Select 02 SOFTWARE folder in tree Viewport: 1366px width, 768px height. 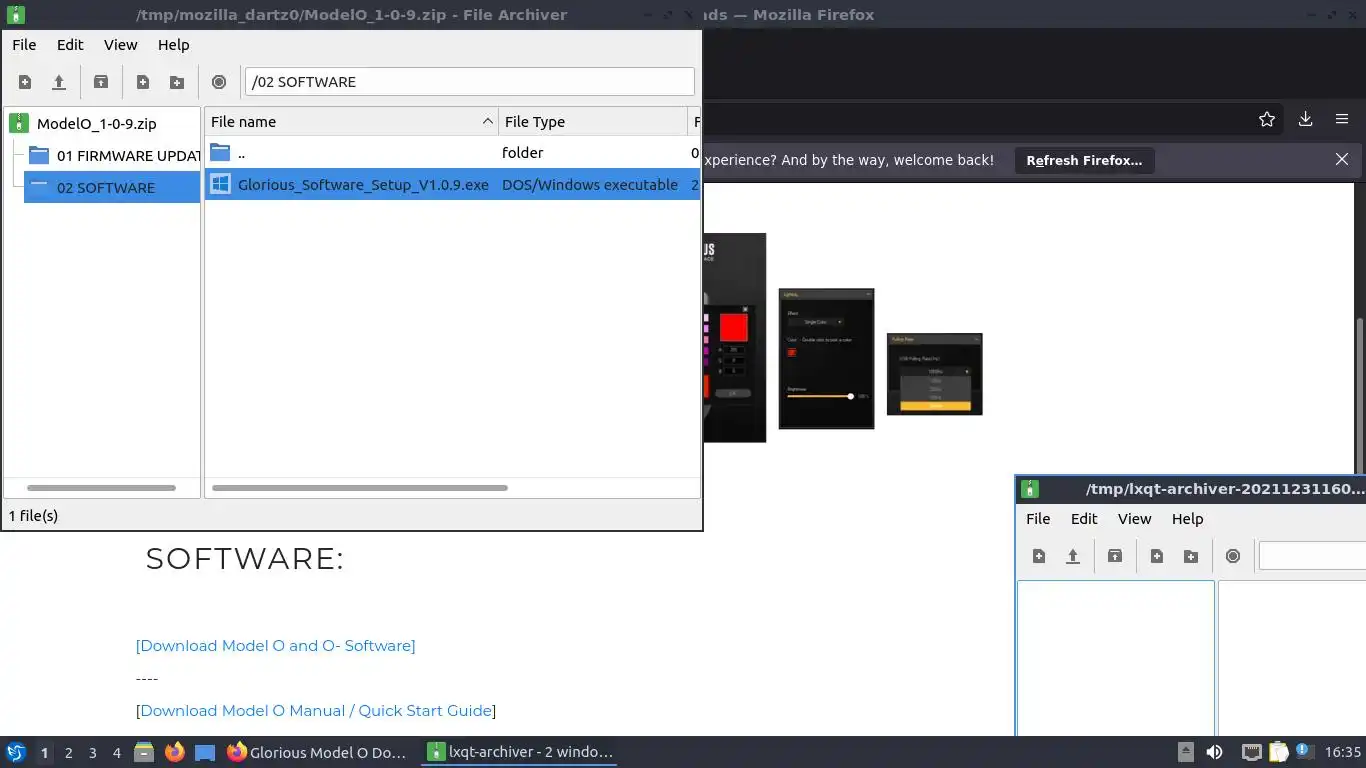click(x=112, y=187)
